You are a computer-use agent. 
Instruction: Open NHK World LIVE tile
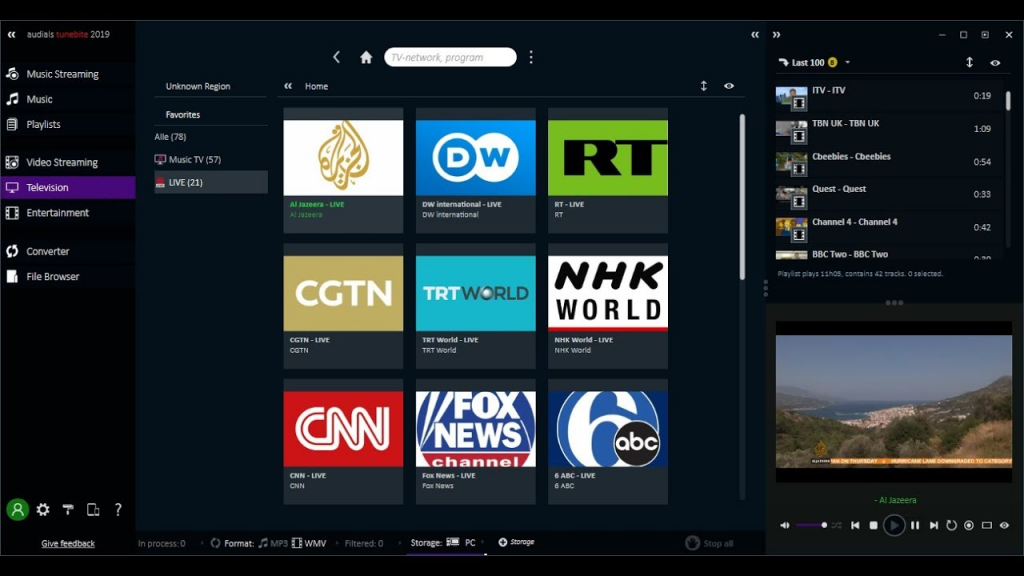pyautogui.click(x=608, y=306)
